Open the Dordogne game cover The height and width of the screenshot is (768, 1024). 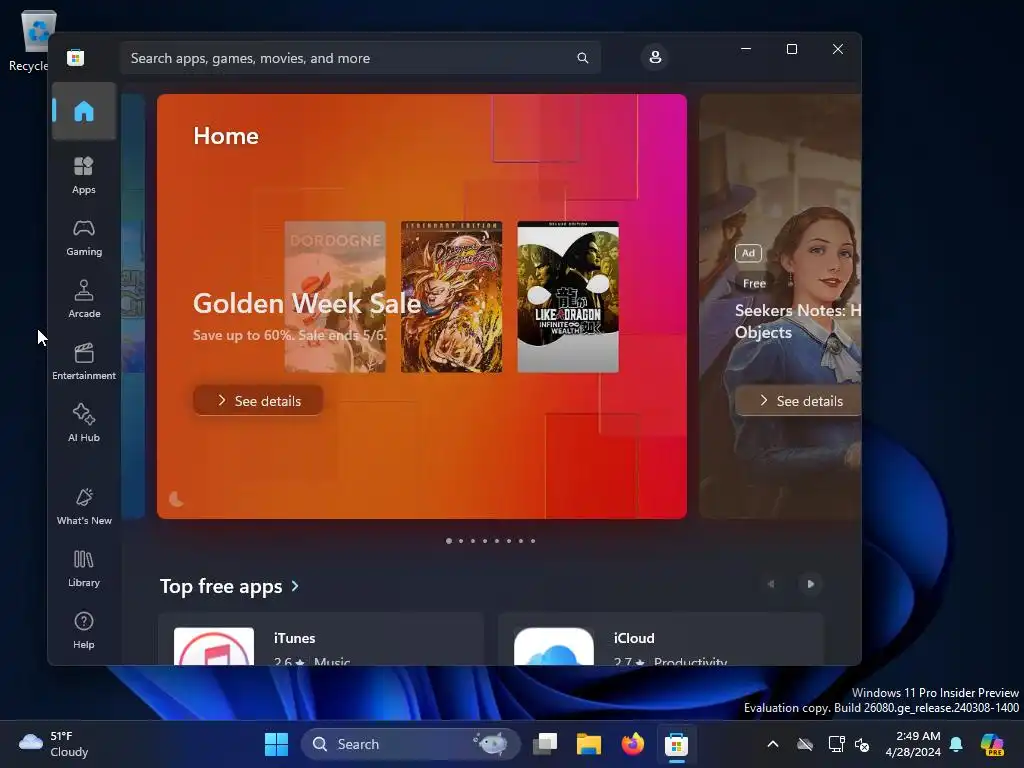335,297
